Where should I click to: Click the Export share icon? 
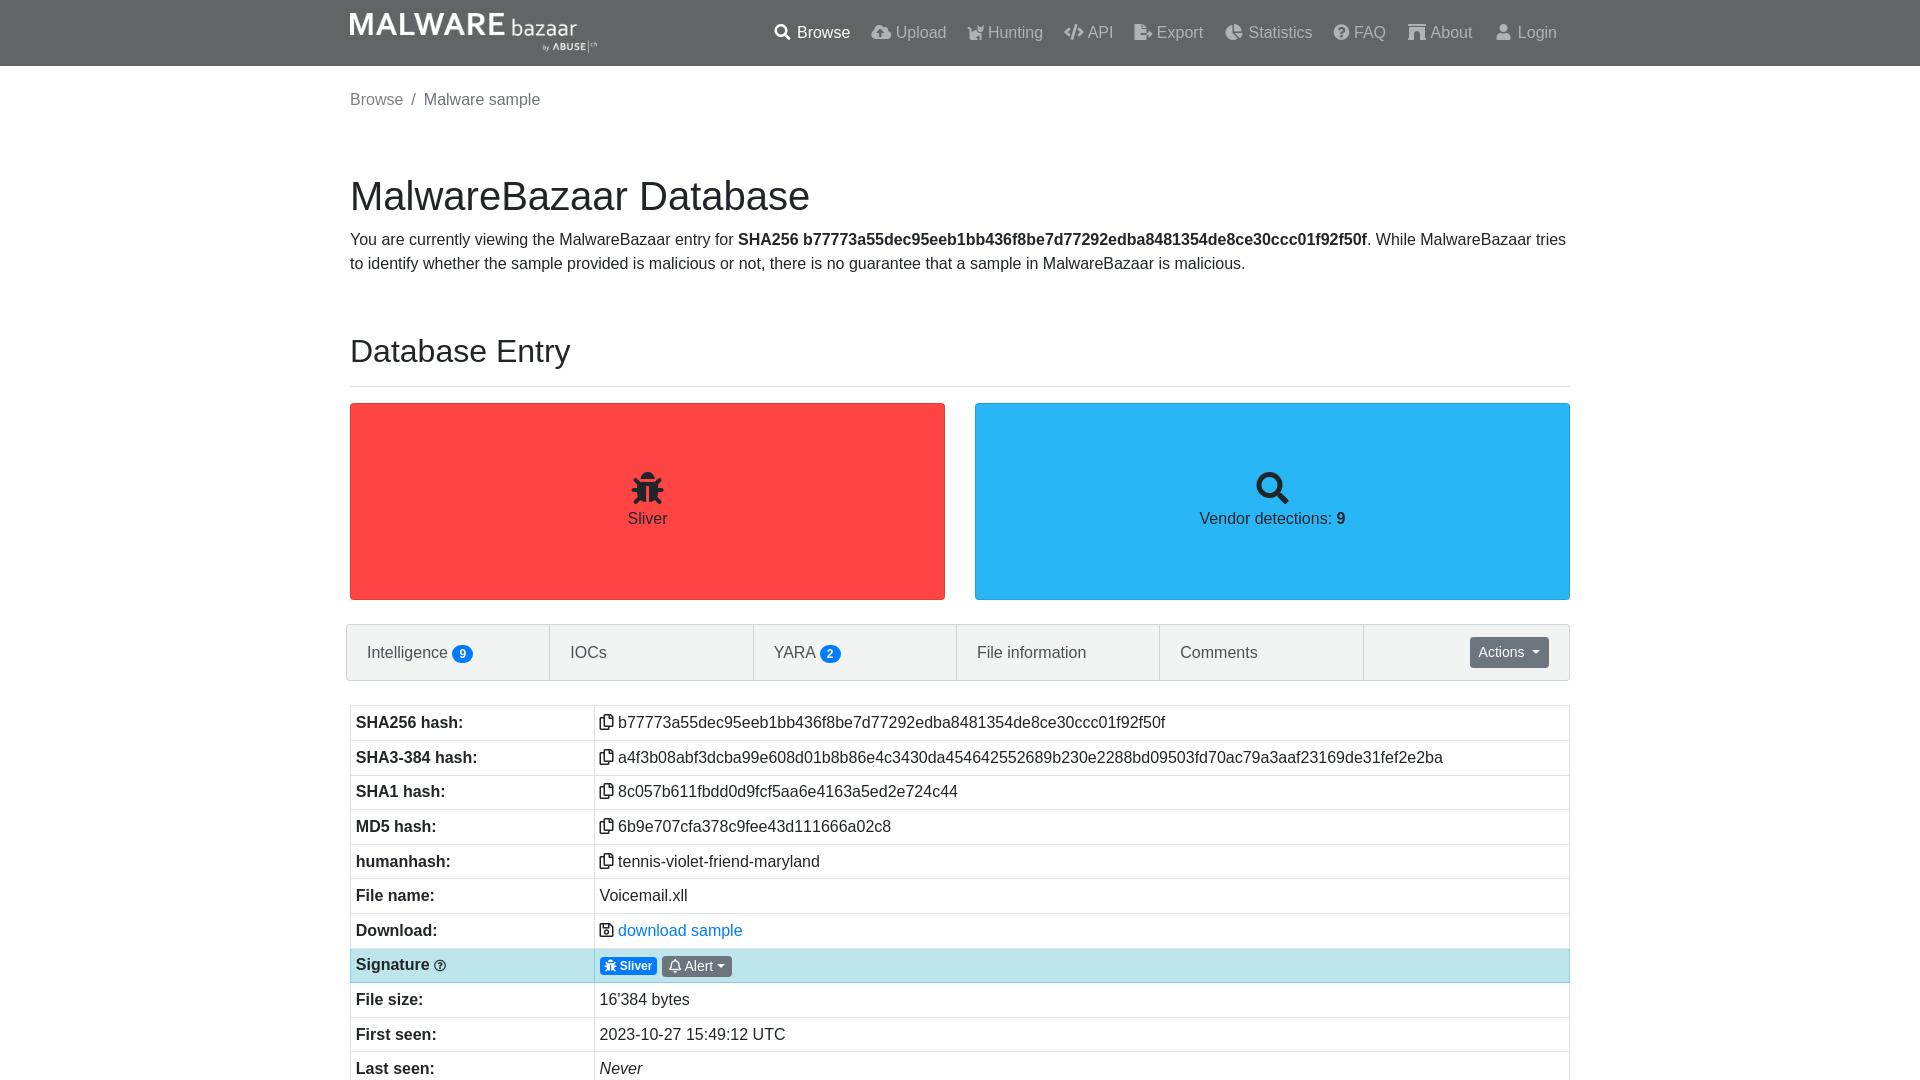pyautogui.click(x=1142, y=32)
